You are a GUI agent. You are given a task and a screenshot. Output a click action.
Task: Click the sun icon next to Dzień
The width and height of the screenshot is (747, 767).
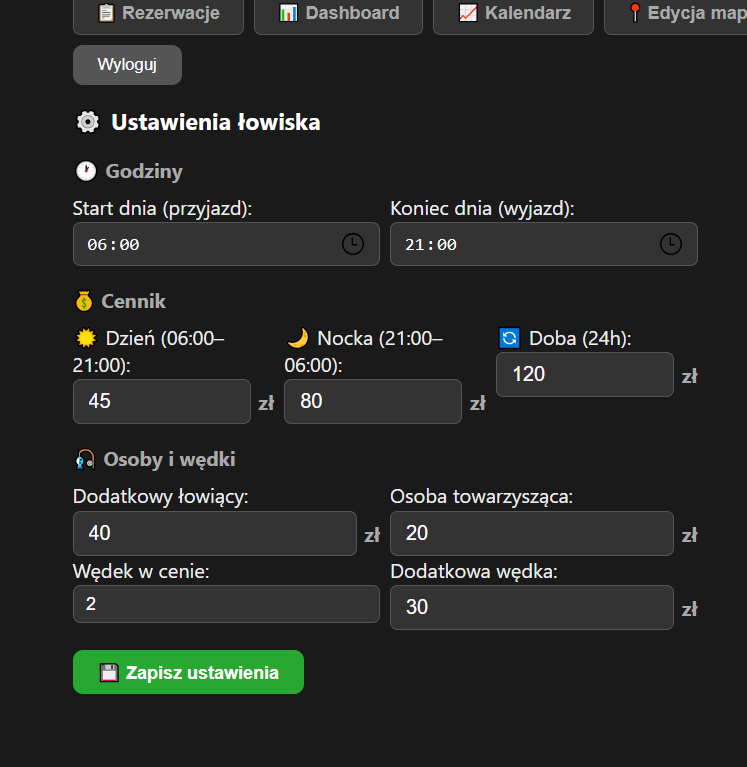86,338
